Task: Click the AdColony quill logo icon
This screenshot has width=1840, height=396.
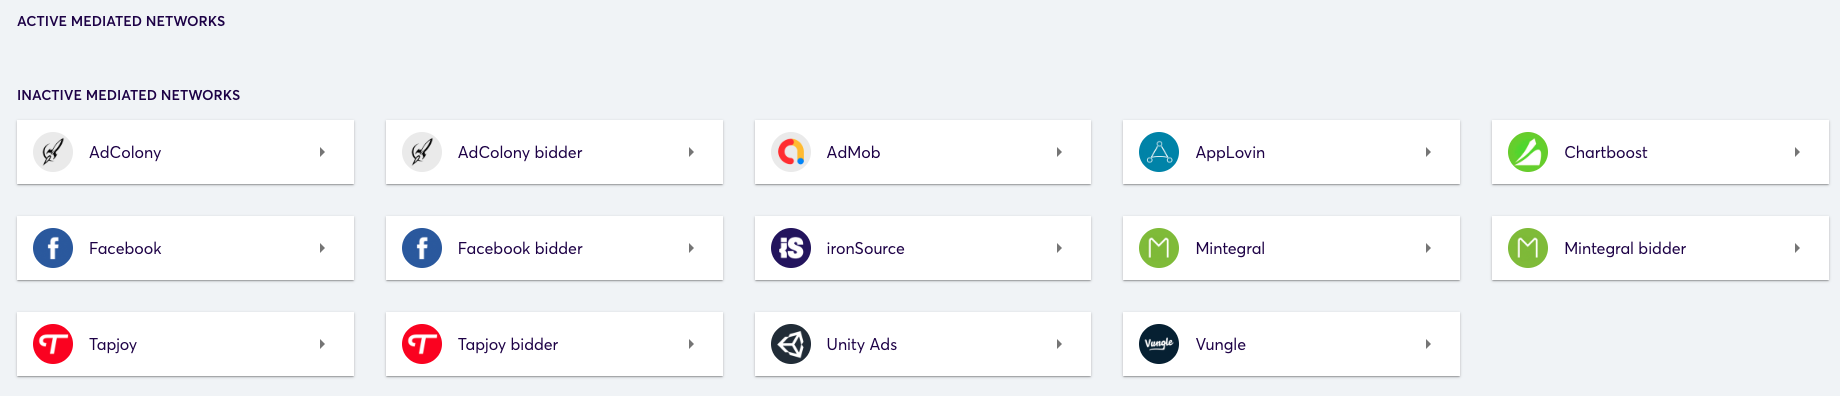Action: (53, 152)
